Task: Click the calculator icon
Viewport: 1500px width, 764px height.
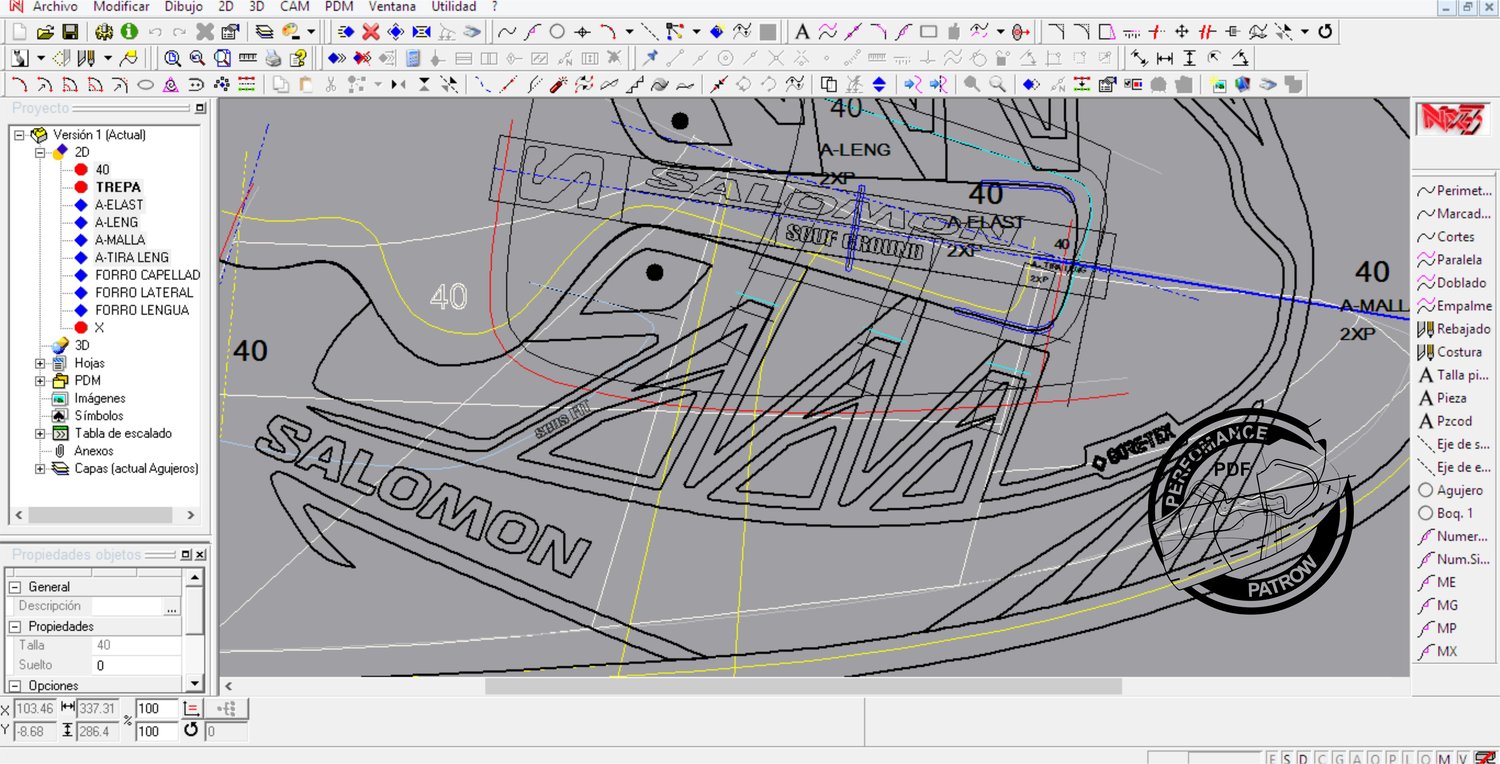Action: 413,58
